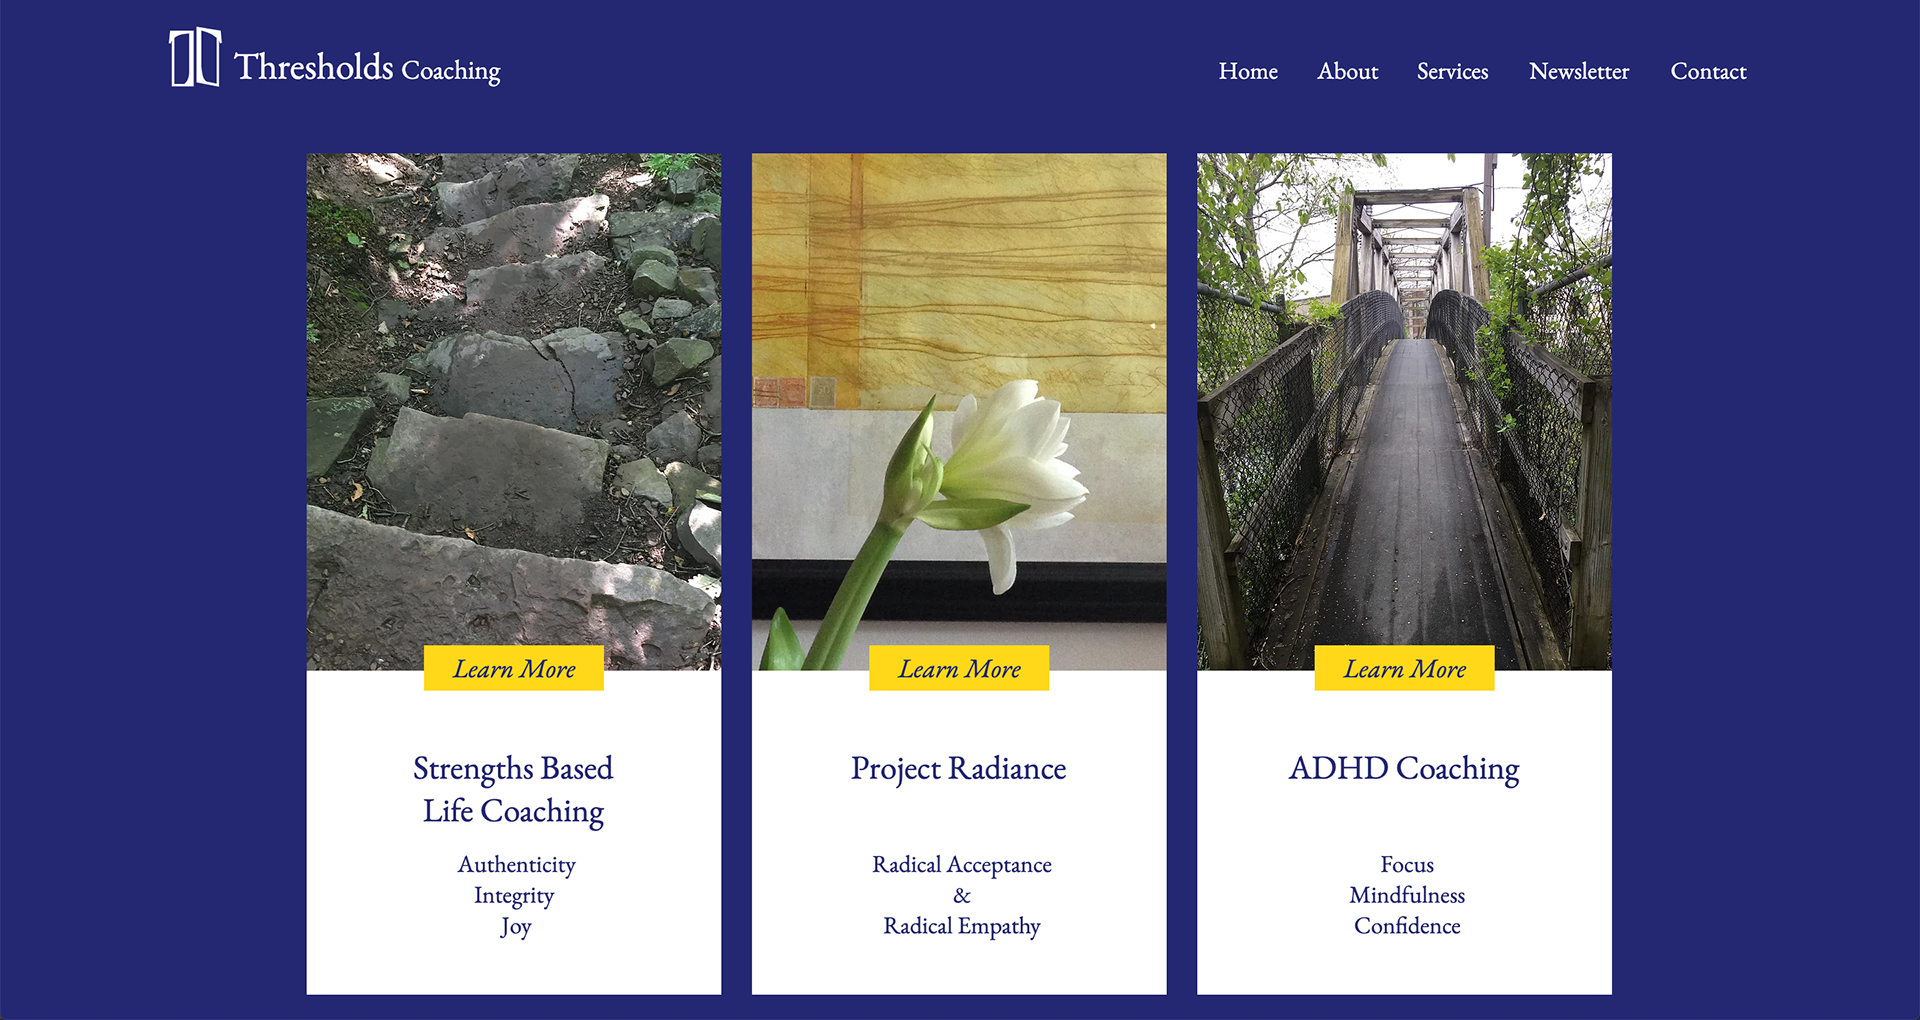Click the Radical Acceptance & Radical Empathy text
Image resolution: width=1920 pixels, height=1020 pixels.
click(962, 895)
